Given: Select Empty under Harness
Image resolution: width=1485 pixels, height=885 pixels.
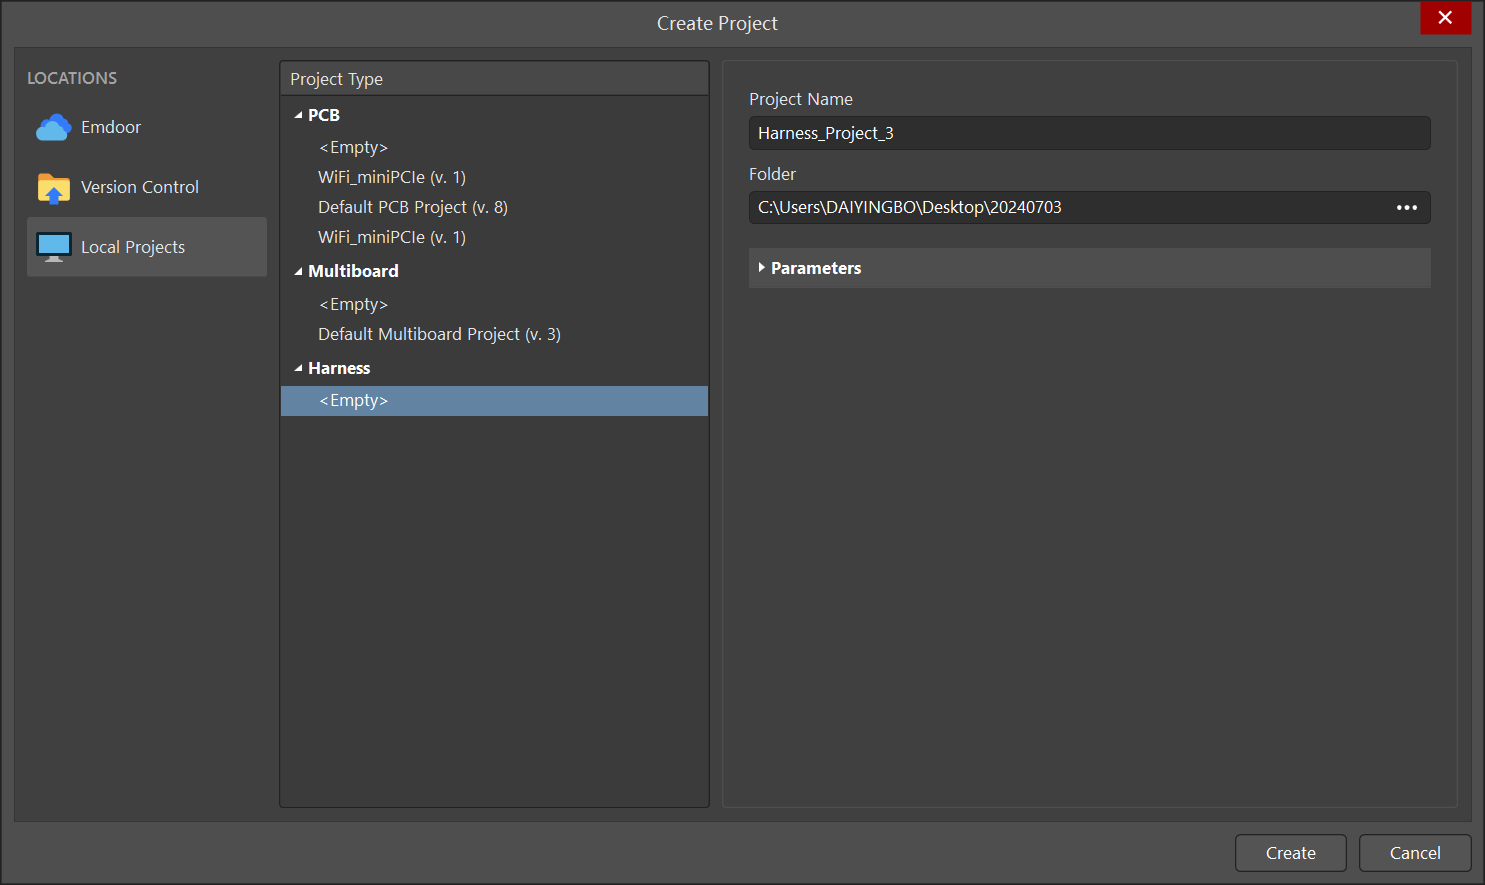Looking at the screenshot, I should pyautogui.click(x=353, y=401).
